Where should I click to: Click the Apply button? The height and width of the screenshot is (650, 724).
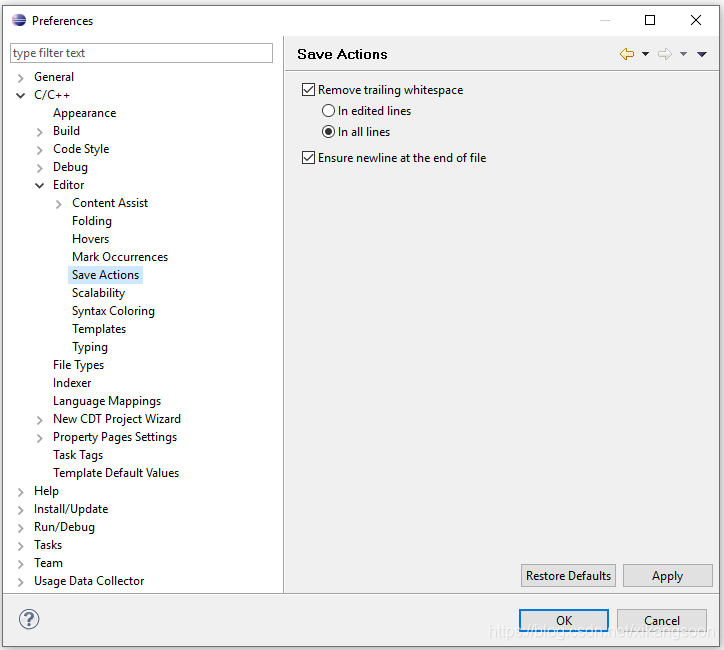click(x=668, y=576)
